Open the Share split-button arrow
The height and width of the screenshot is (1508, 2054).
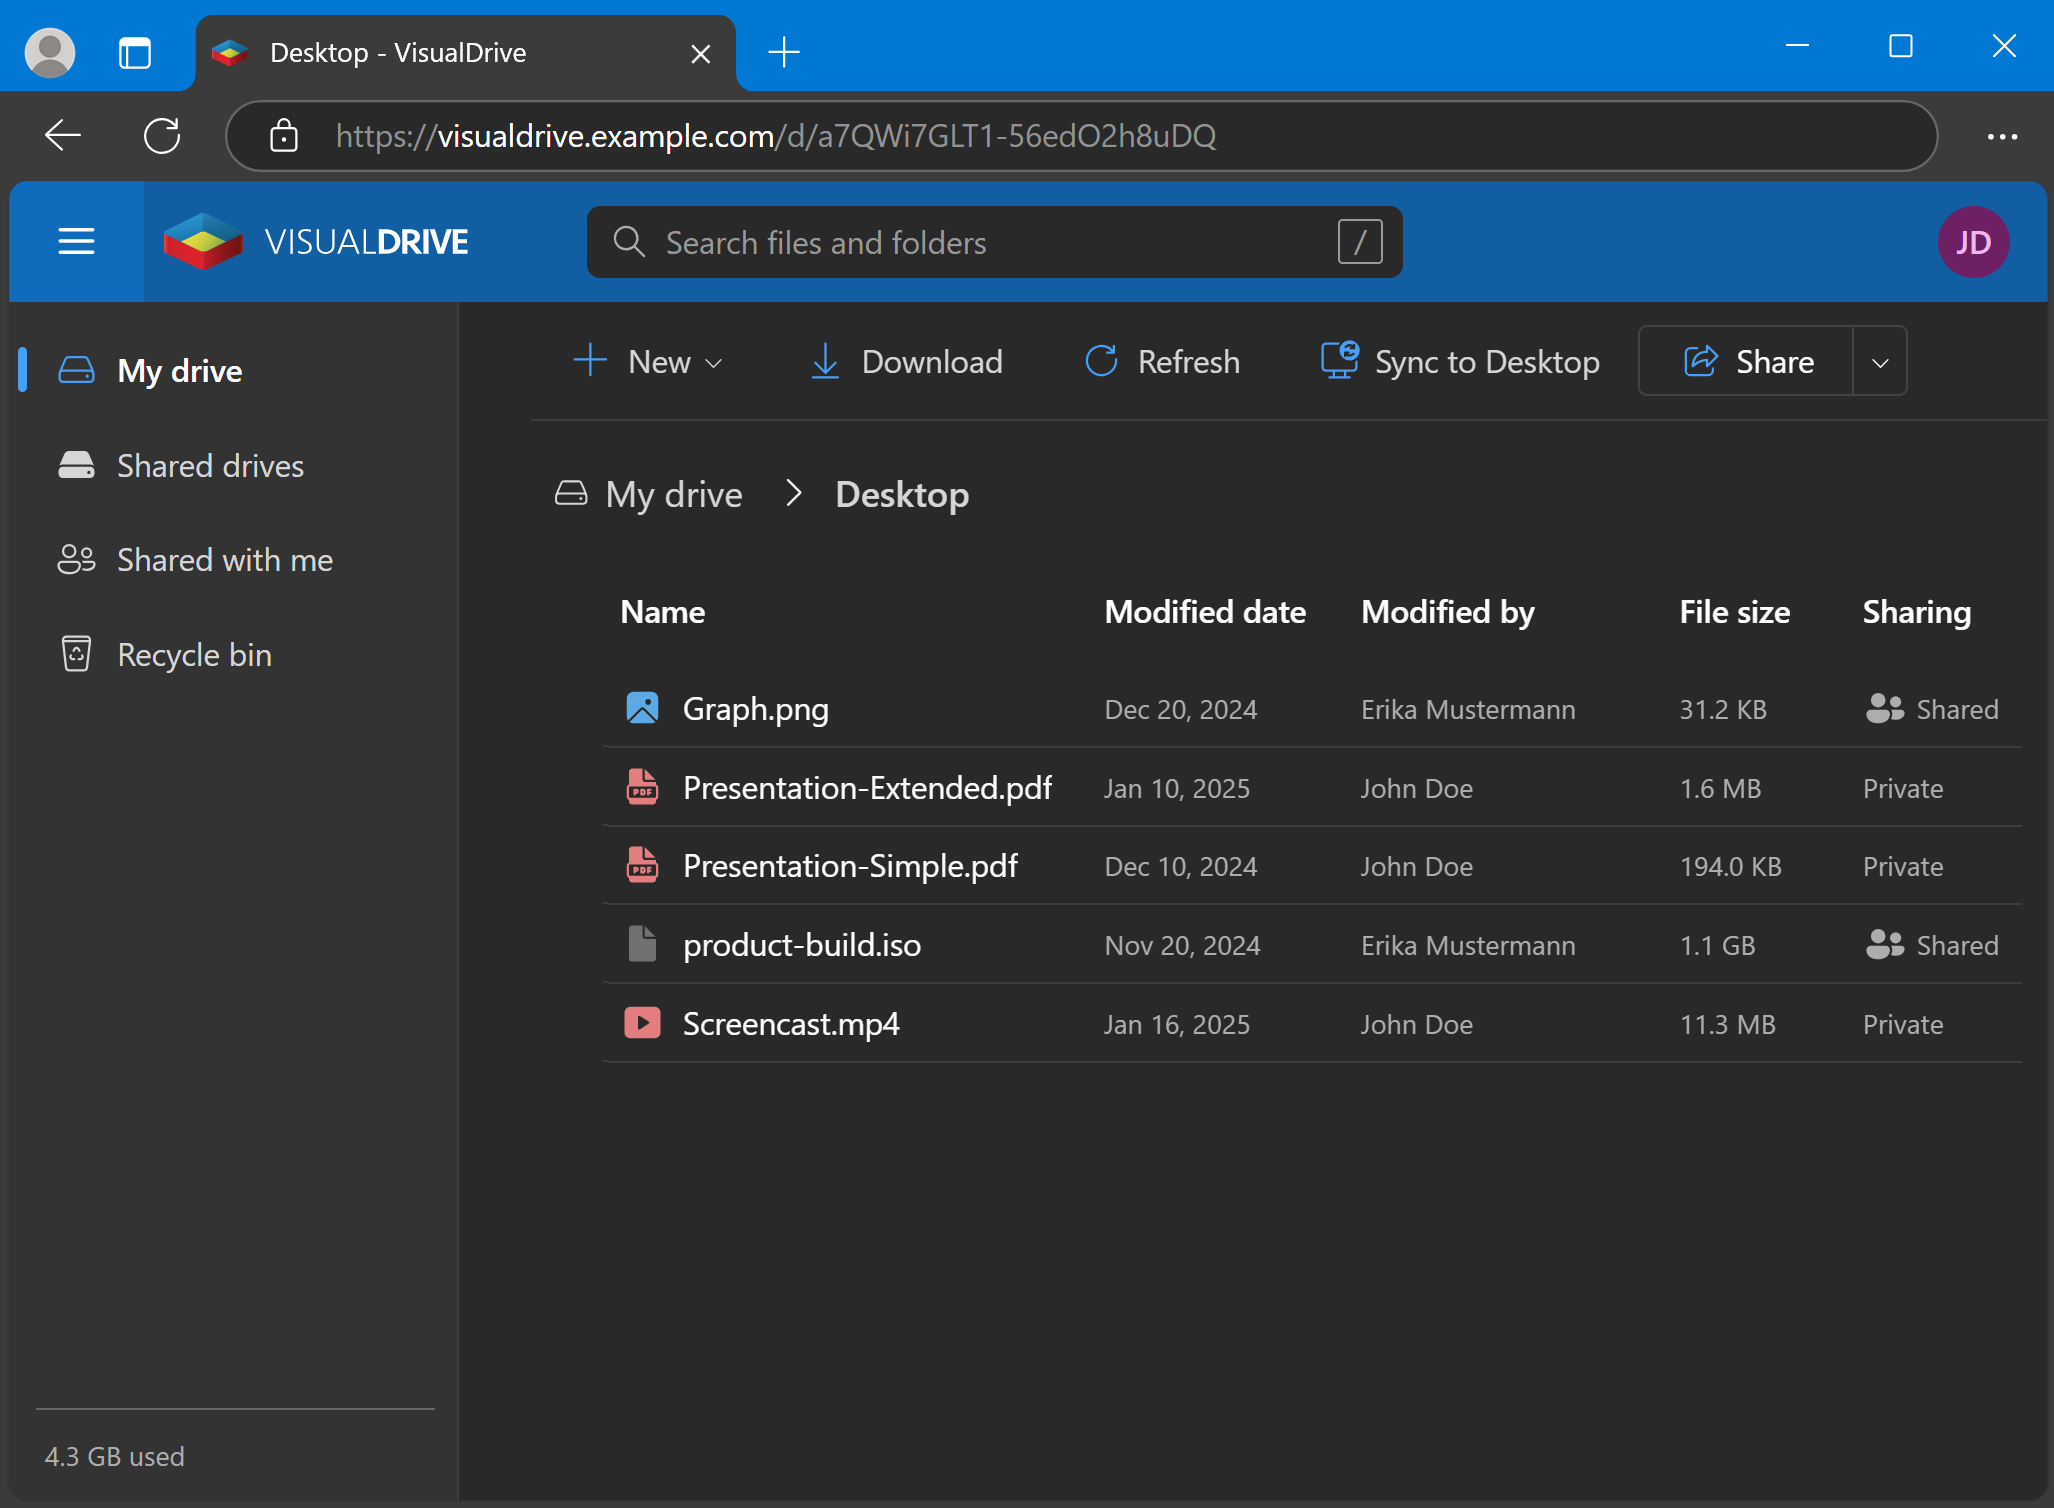point(1880,361)
